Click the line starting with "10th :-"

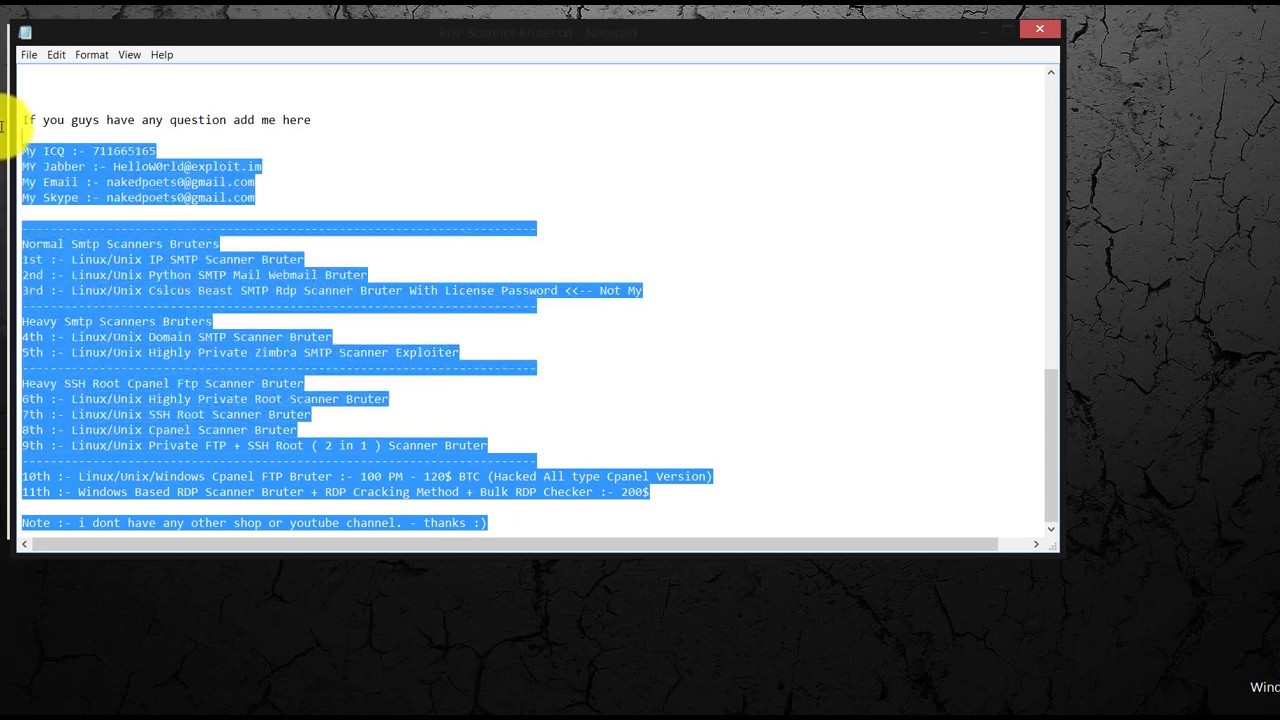(x=367, y=476)
